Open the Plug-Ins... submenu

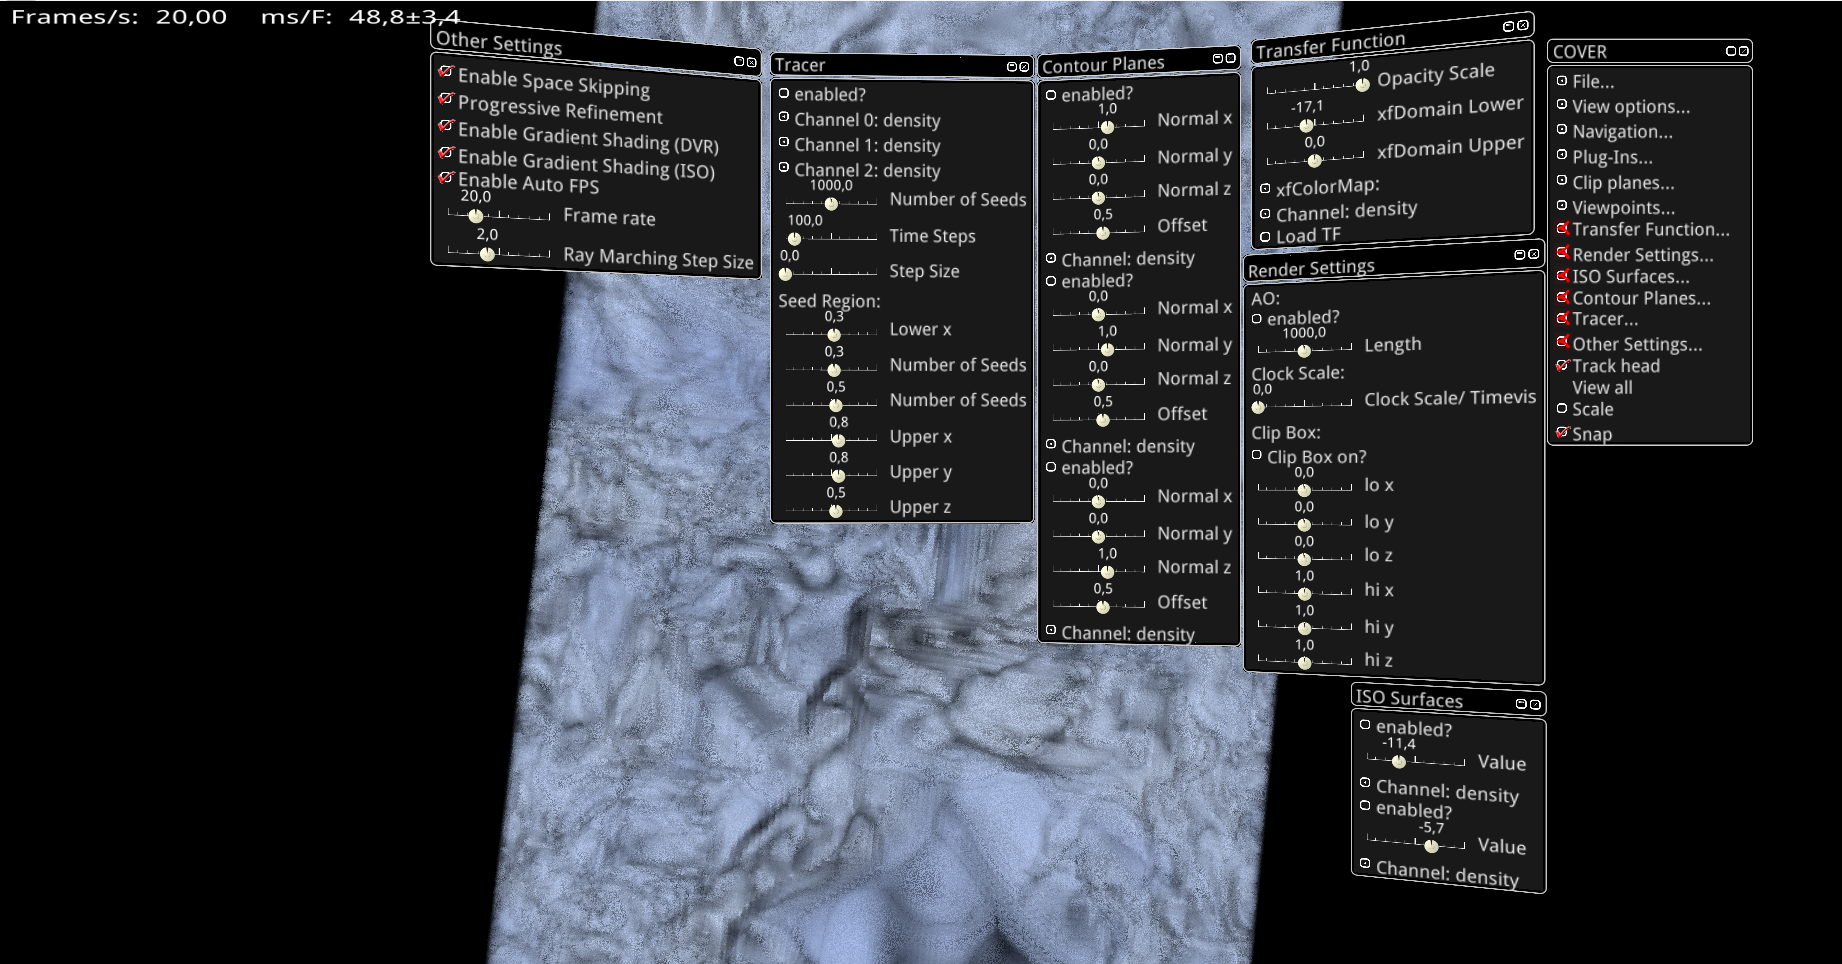click(x=1612, y=157)
